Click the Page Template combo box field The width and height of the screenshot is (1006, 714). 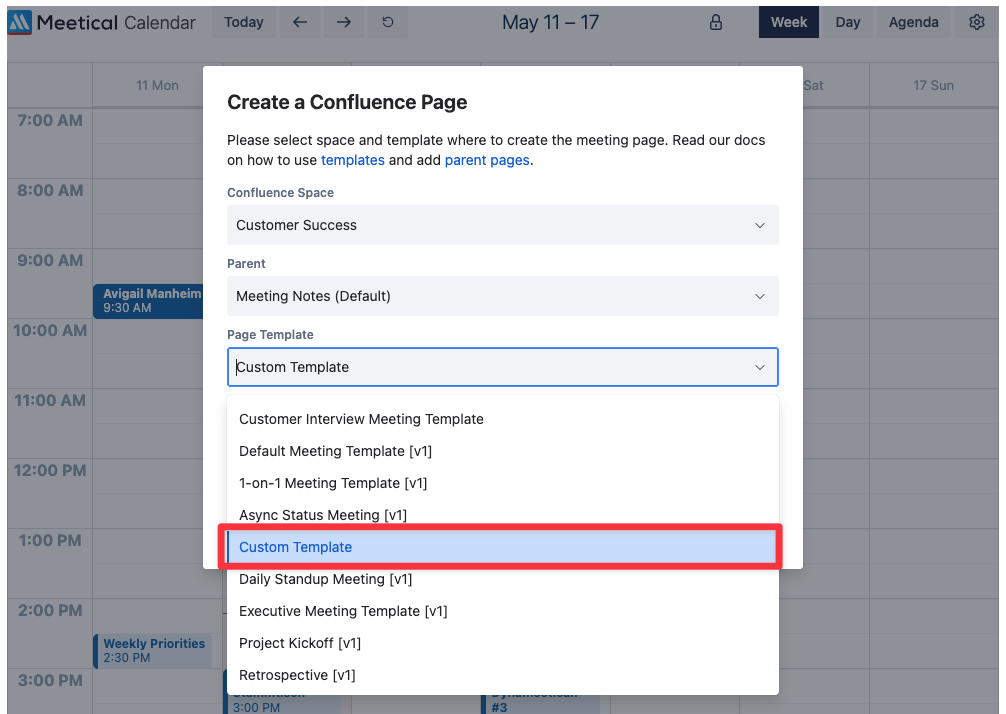coord(503,367)
